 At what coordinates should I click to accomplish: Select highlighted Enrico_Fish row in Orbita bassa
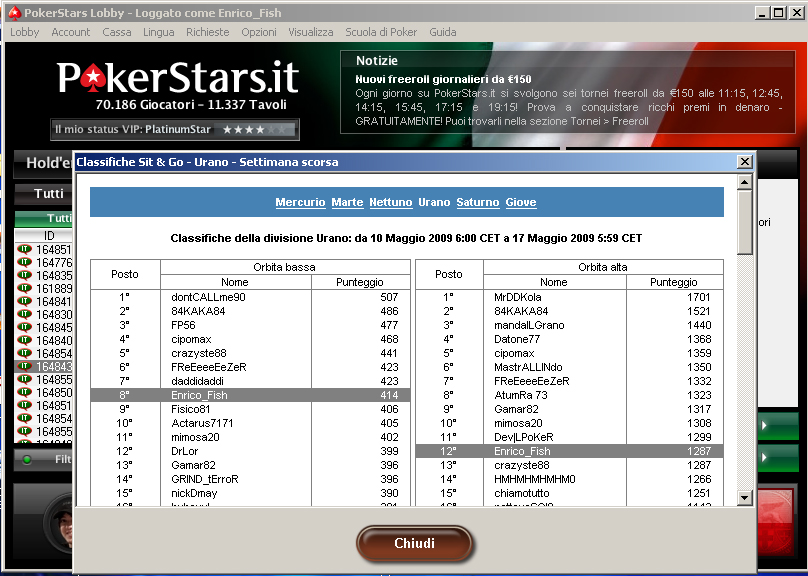[250, 395]
